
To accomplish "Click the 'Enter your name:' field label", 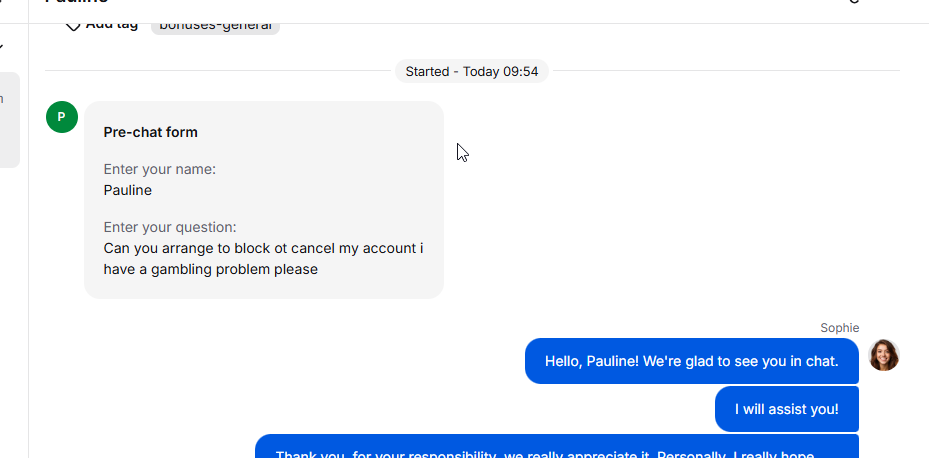I will coord(159,169).
